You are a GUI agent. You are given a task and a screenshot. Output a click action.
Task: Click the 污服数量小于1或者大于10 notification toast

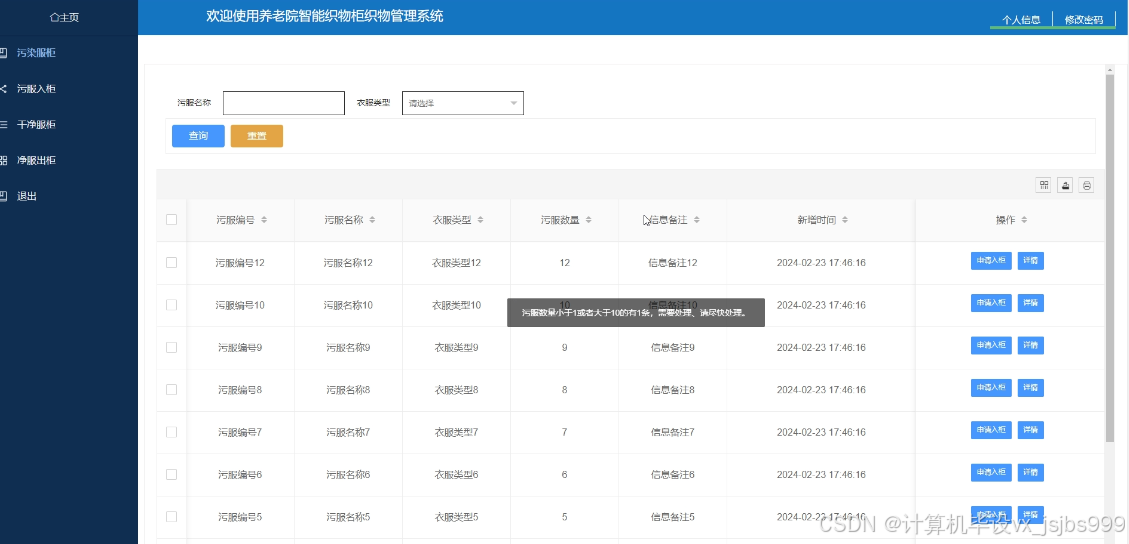click(636, 313)
